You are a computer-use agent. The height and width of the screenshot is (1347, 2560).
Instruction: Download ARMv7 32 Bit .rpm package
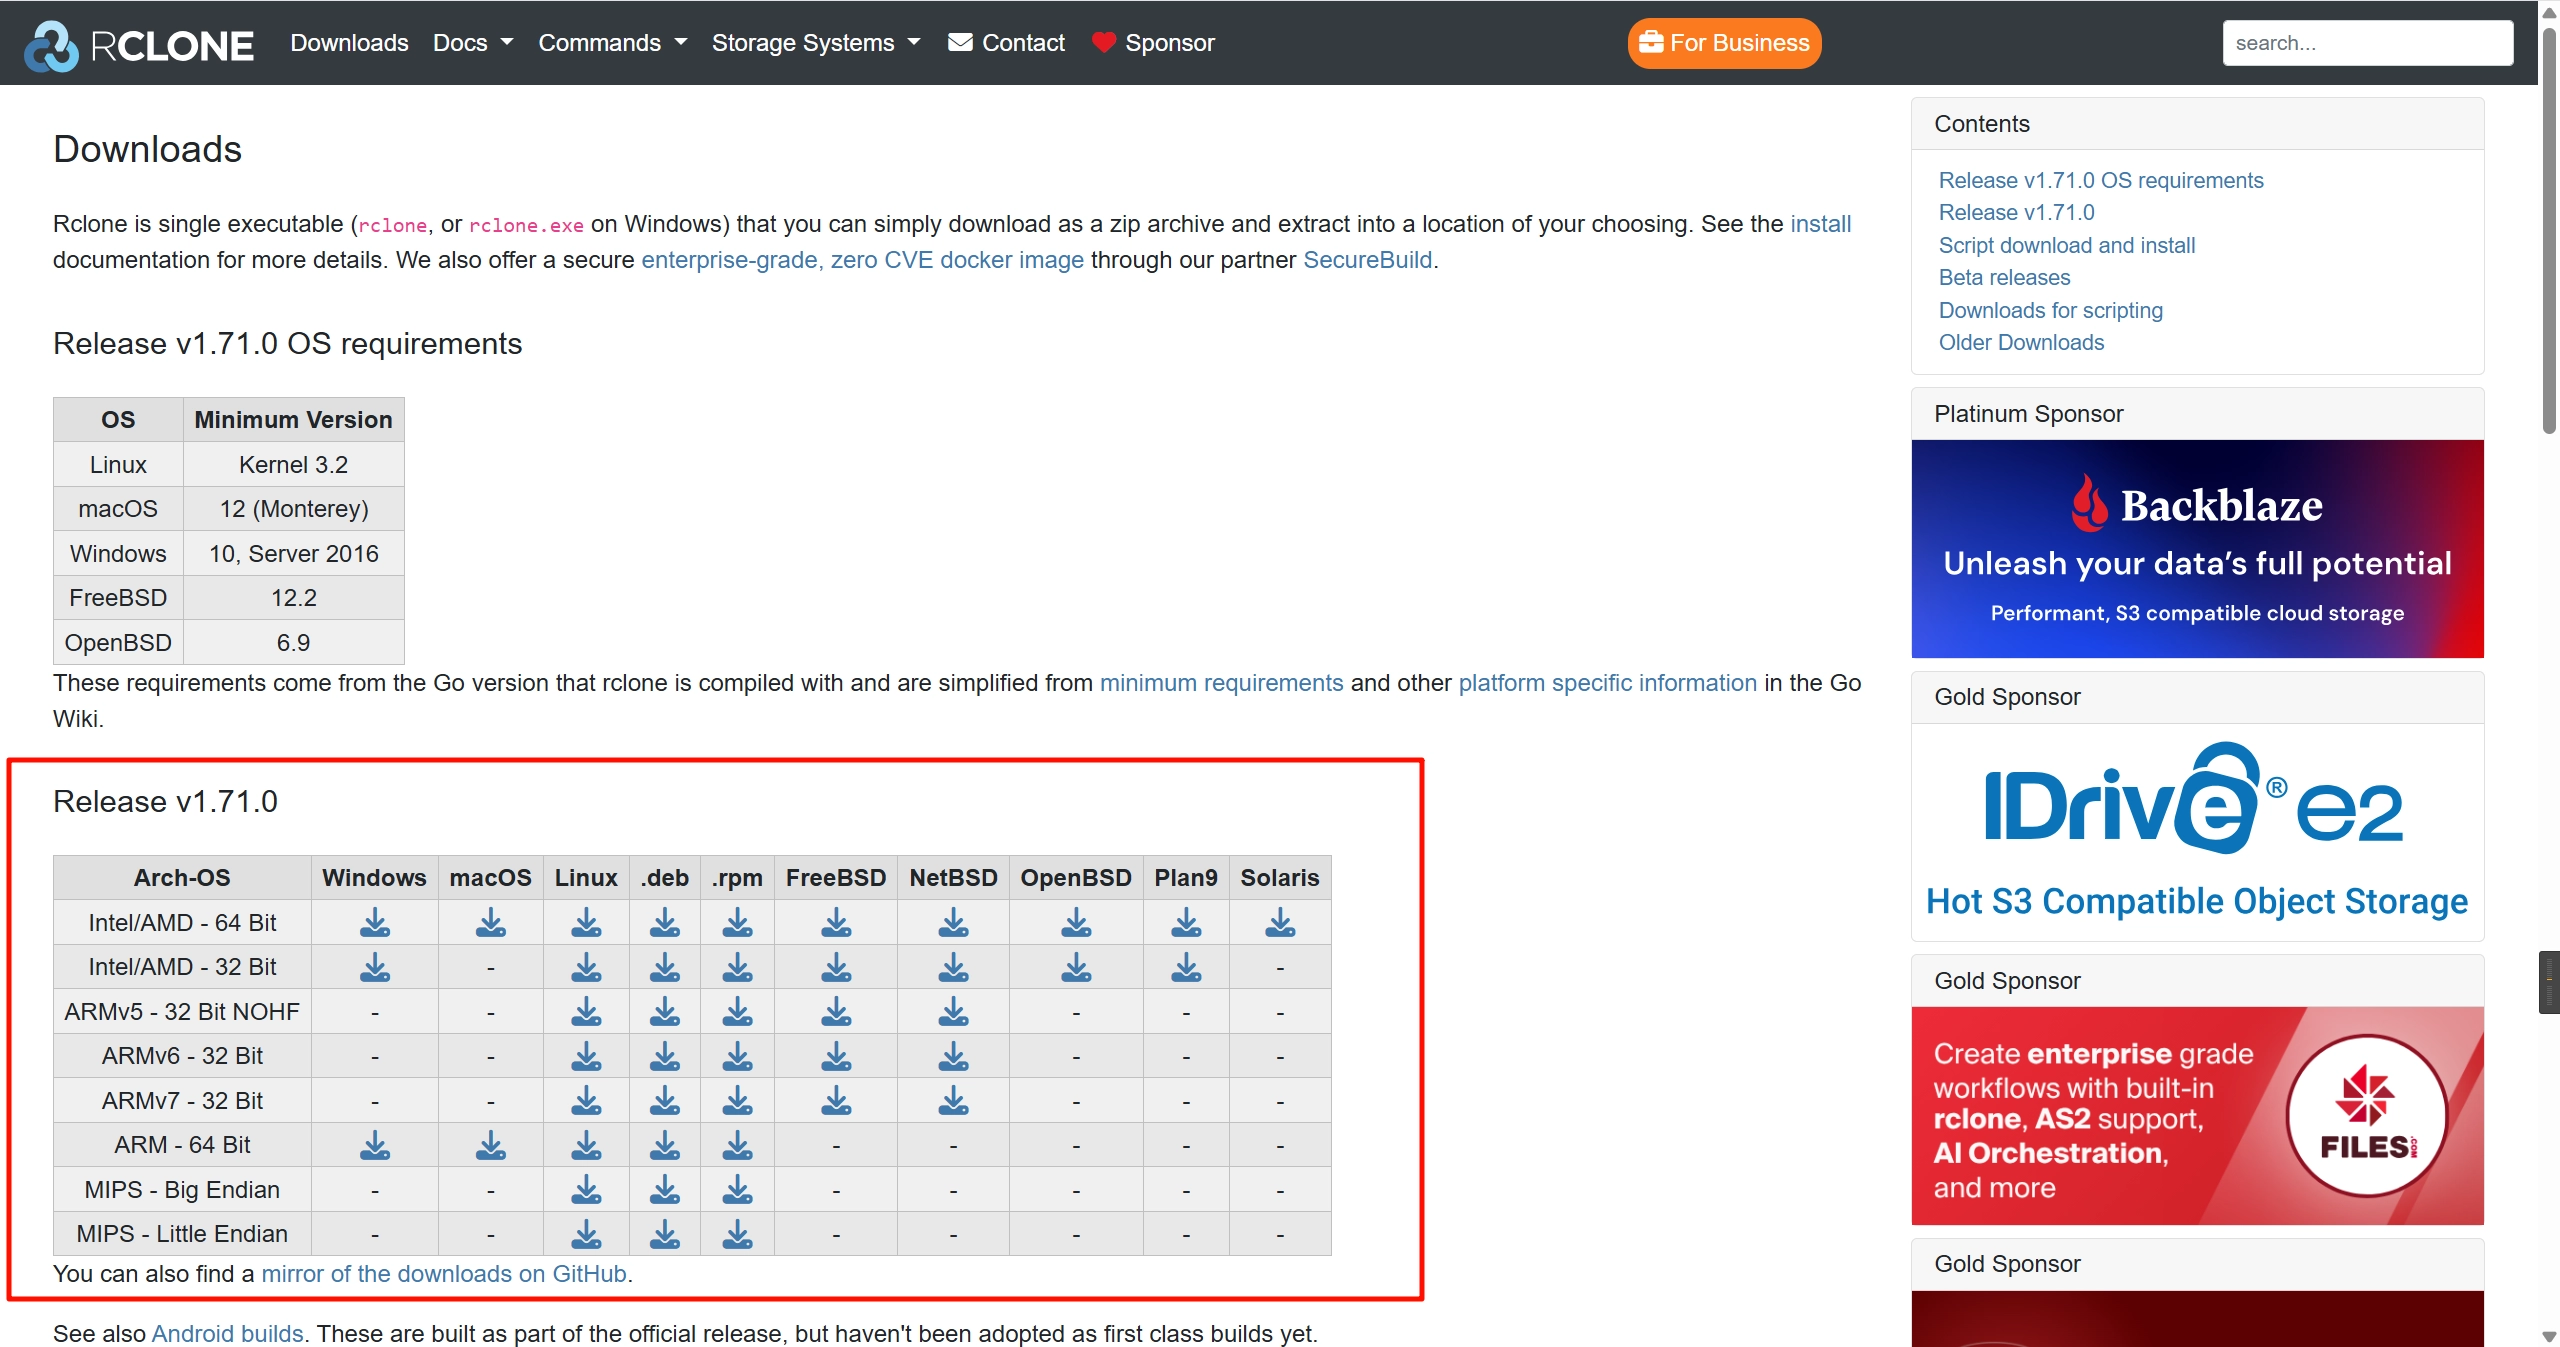[738, 1100]
